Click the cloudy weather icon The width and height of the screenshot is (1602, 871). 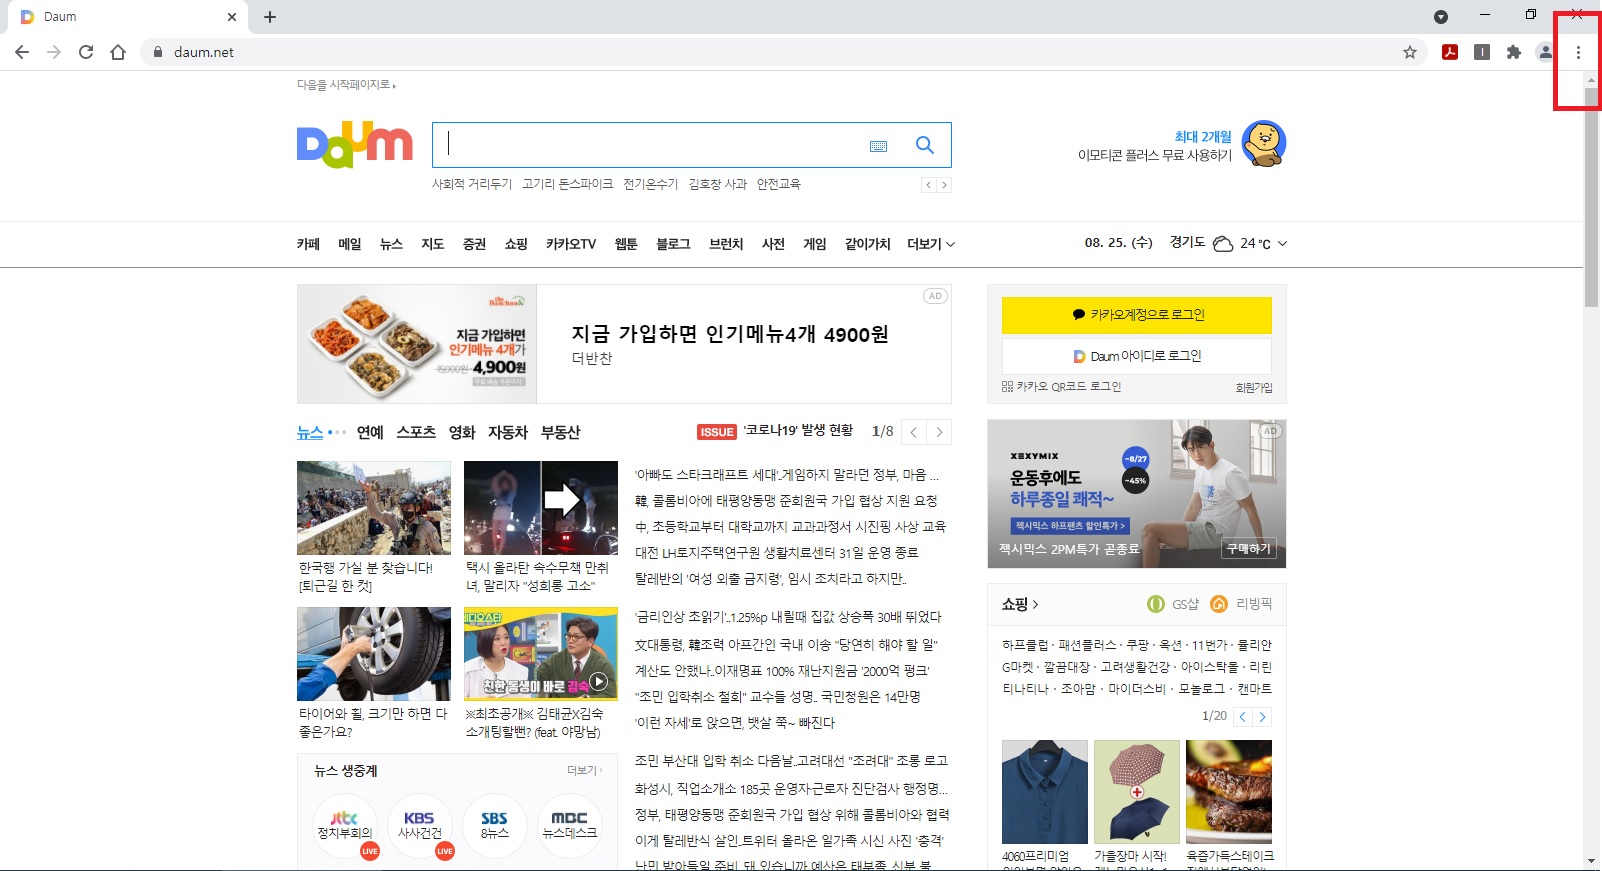pyautogui.click(x=1223, y=244)
